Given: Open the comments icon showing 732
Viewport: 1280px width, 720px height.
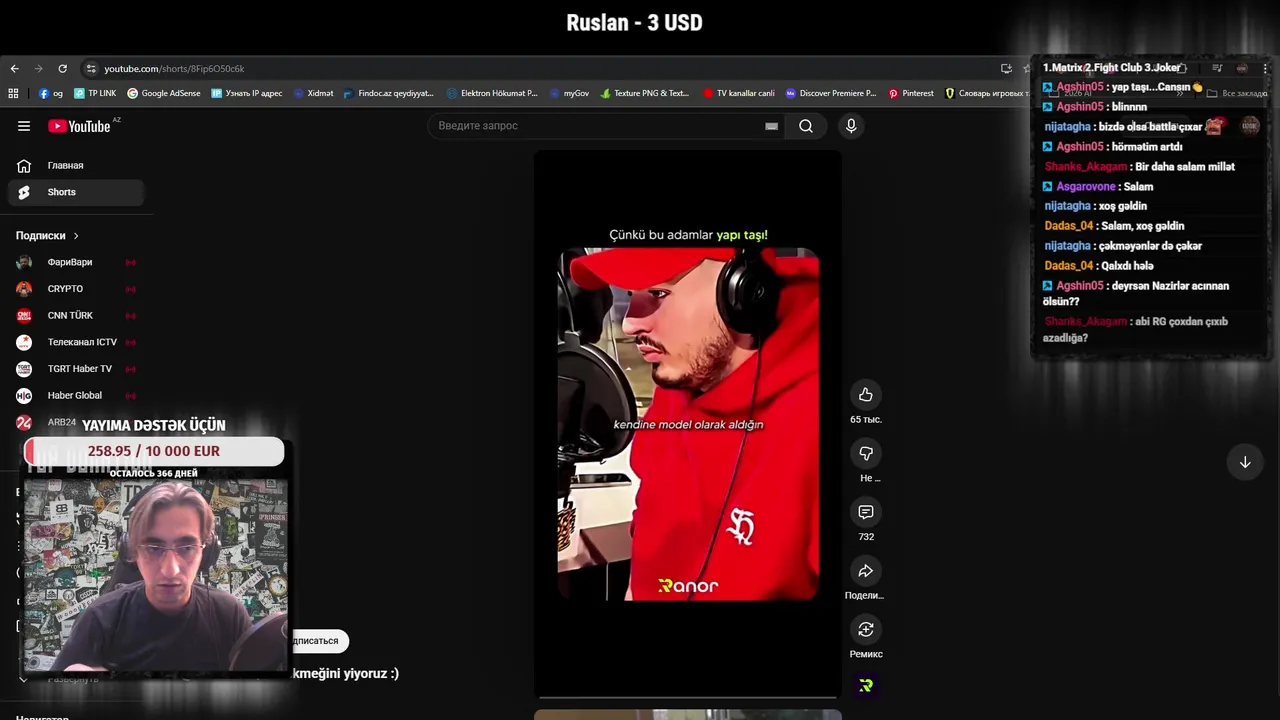Looking at the screenshot, I should click(866, 512).
